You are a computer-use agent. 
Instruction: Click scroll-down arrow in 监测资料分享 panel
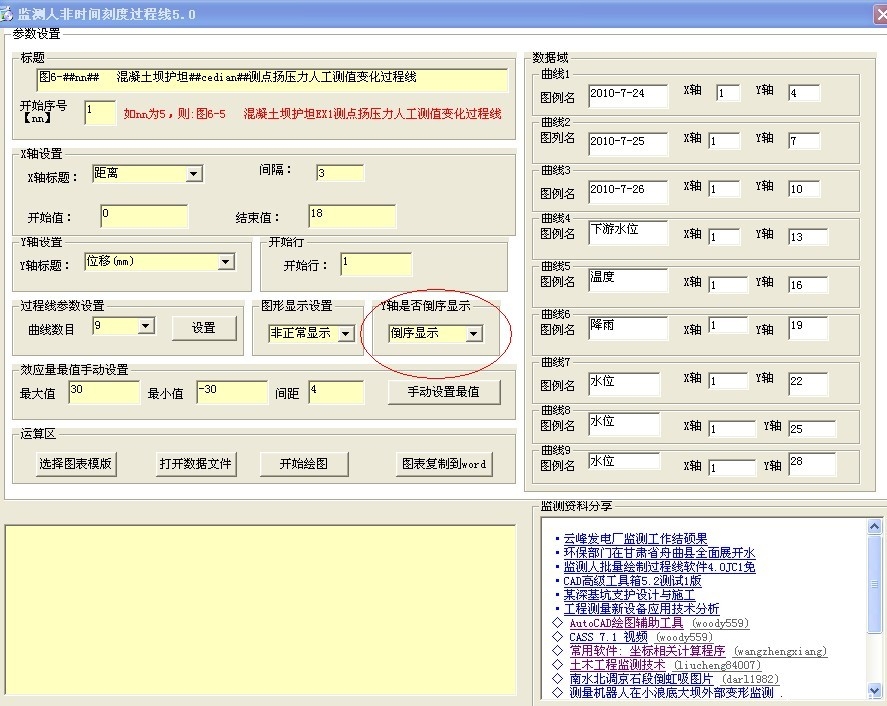pos(874,691)
